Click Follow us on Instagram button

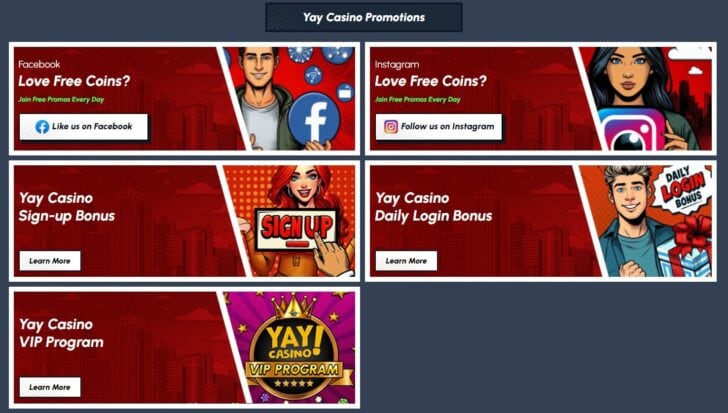pos(439,127)
